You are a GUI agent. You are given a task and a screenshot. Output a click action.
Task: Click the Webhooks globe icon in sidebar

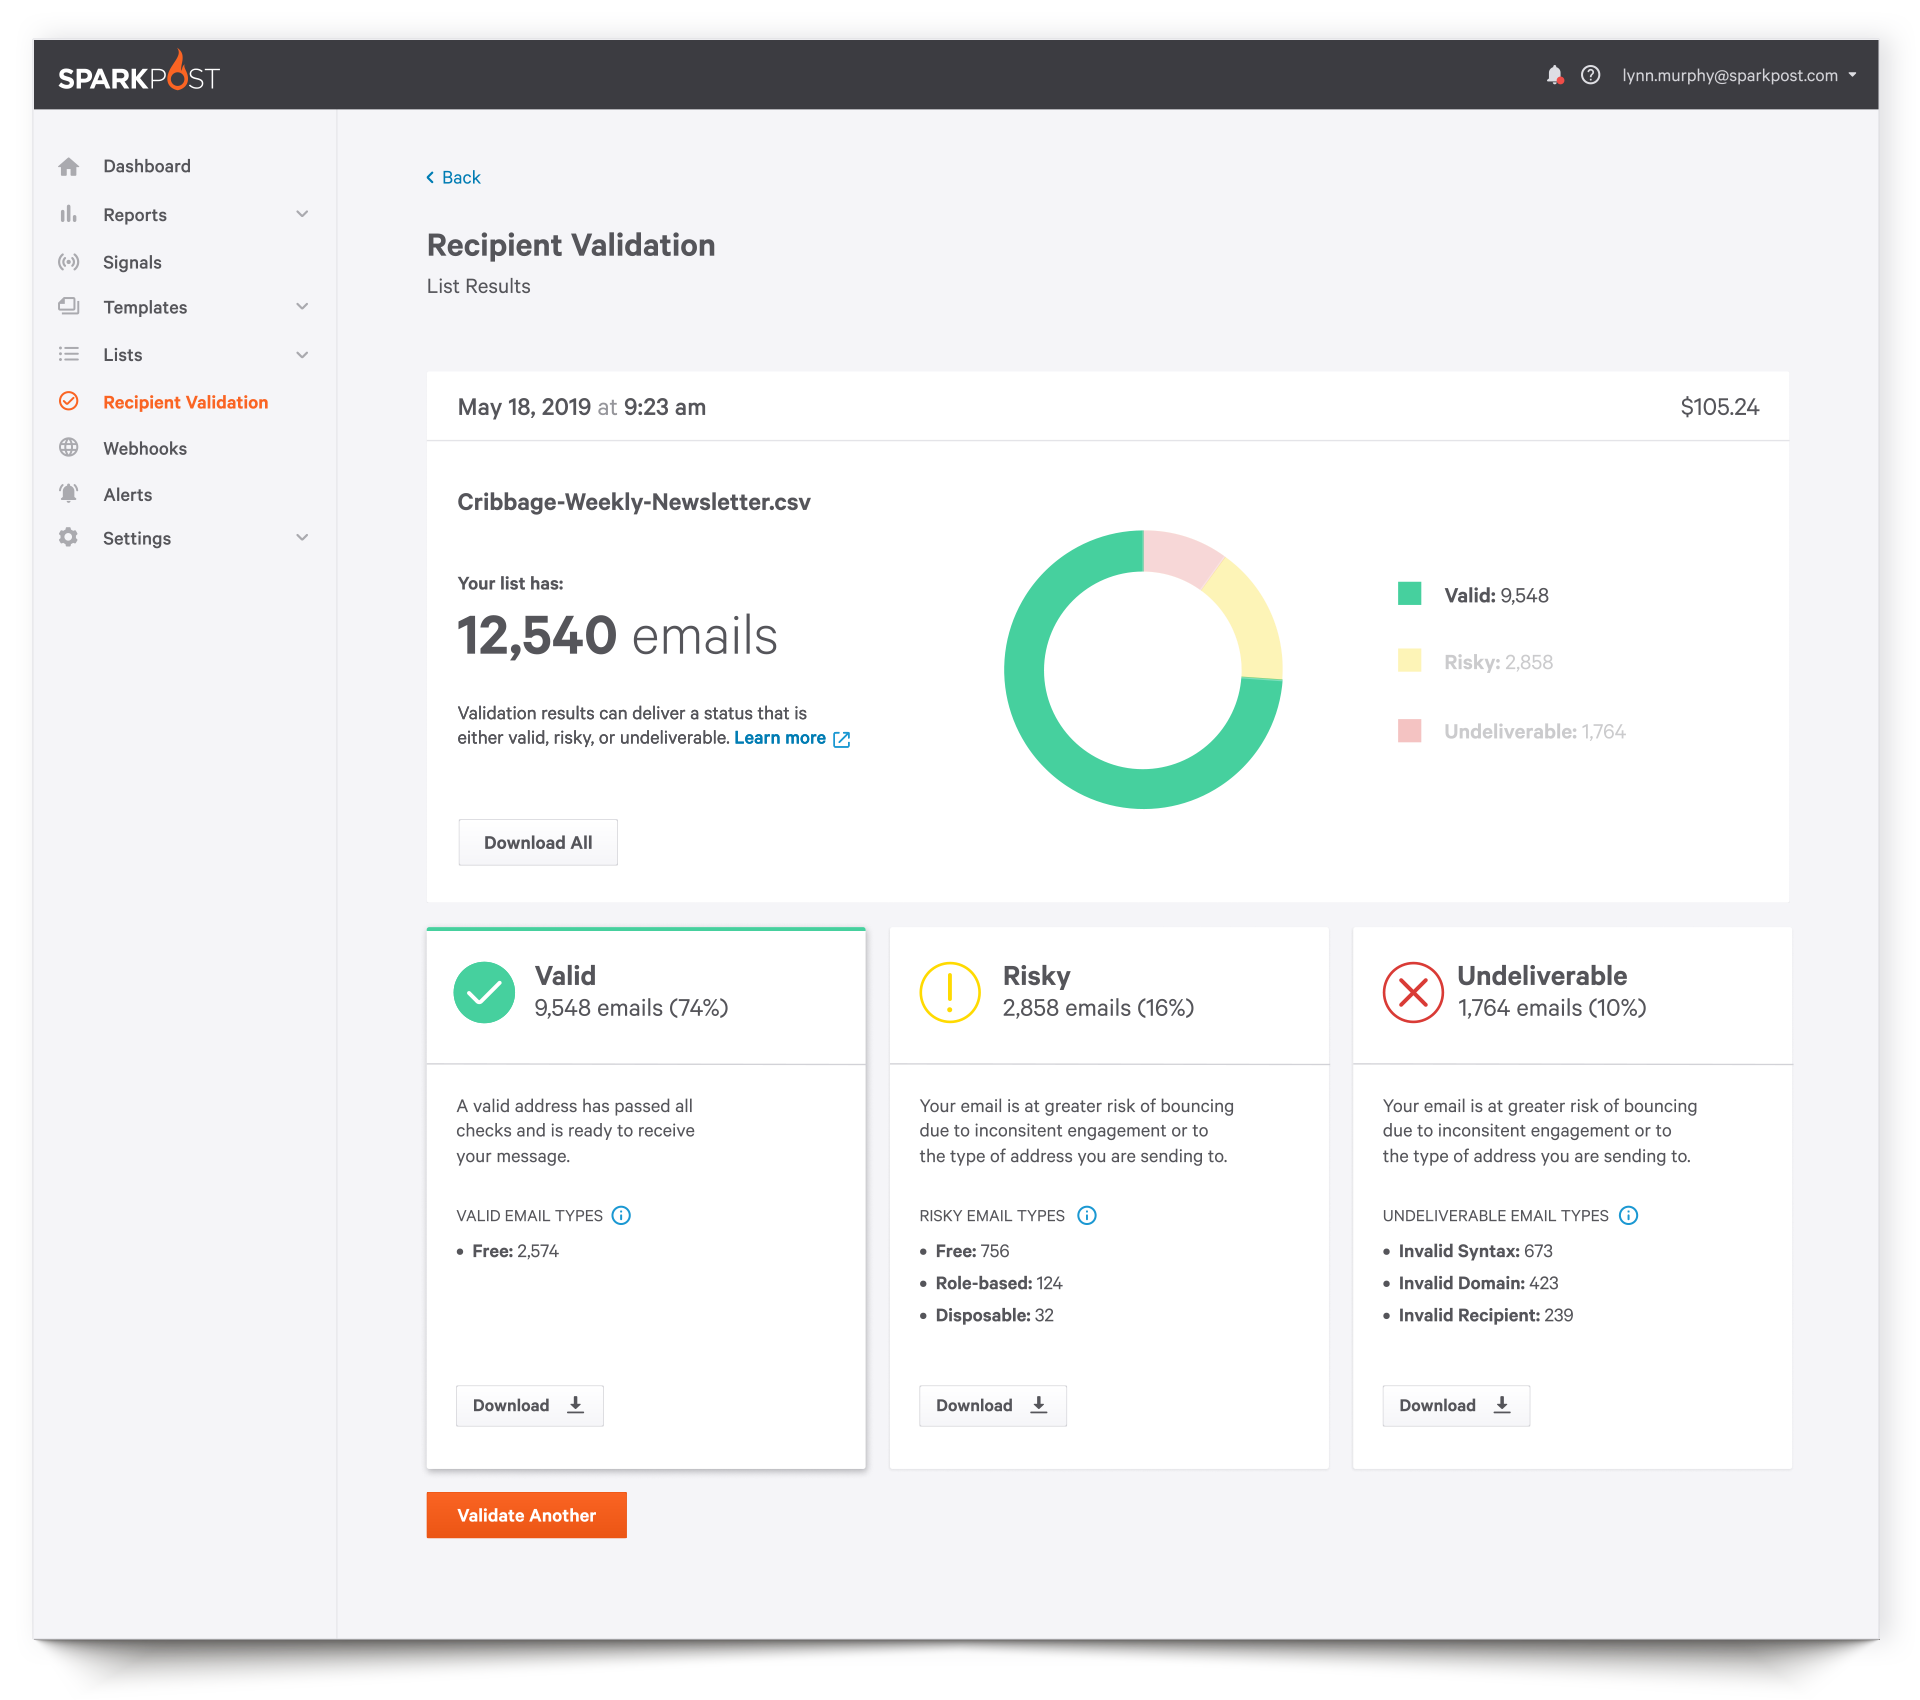tap(68, 448)
